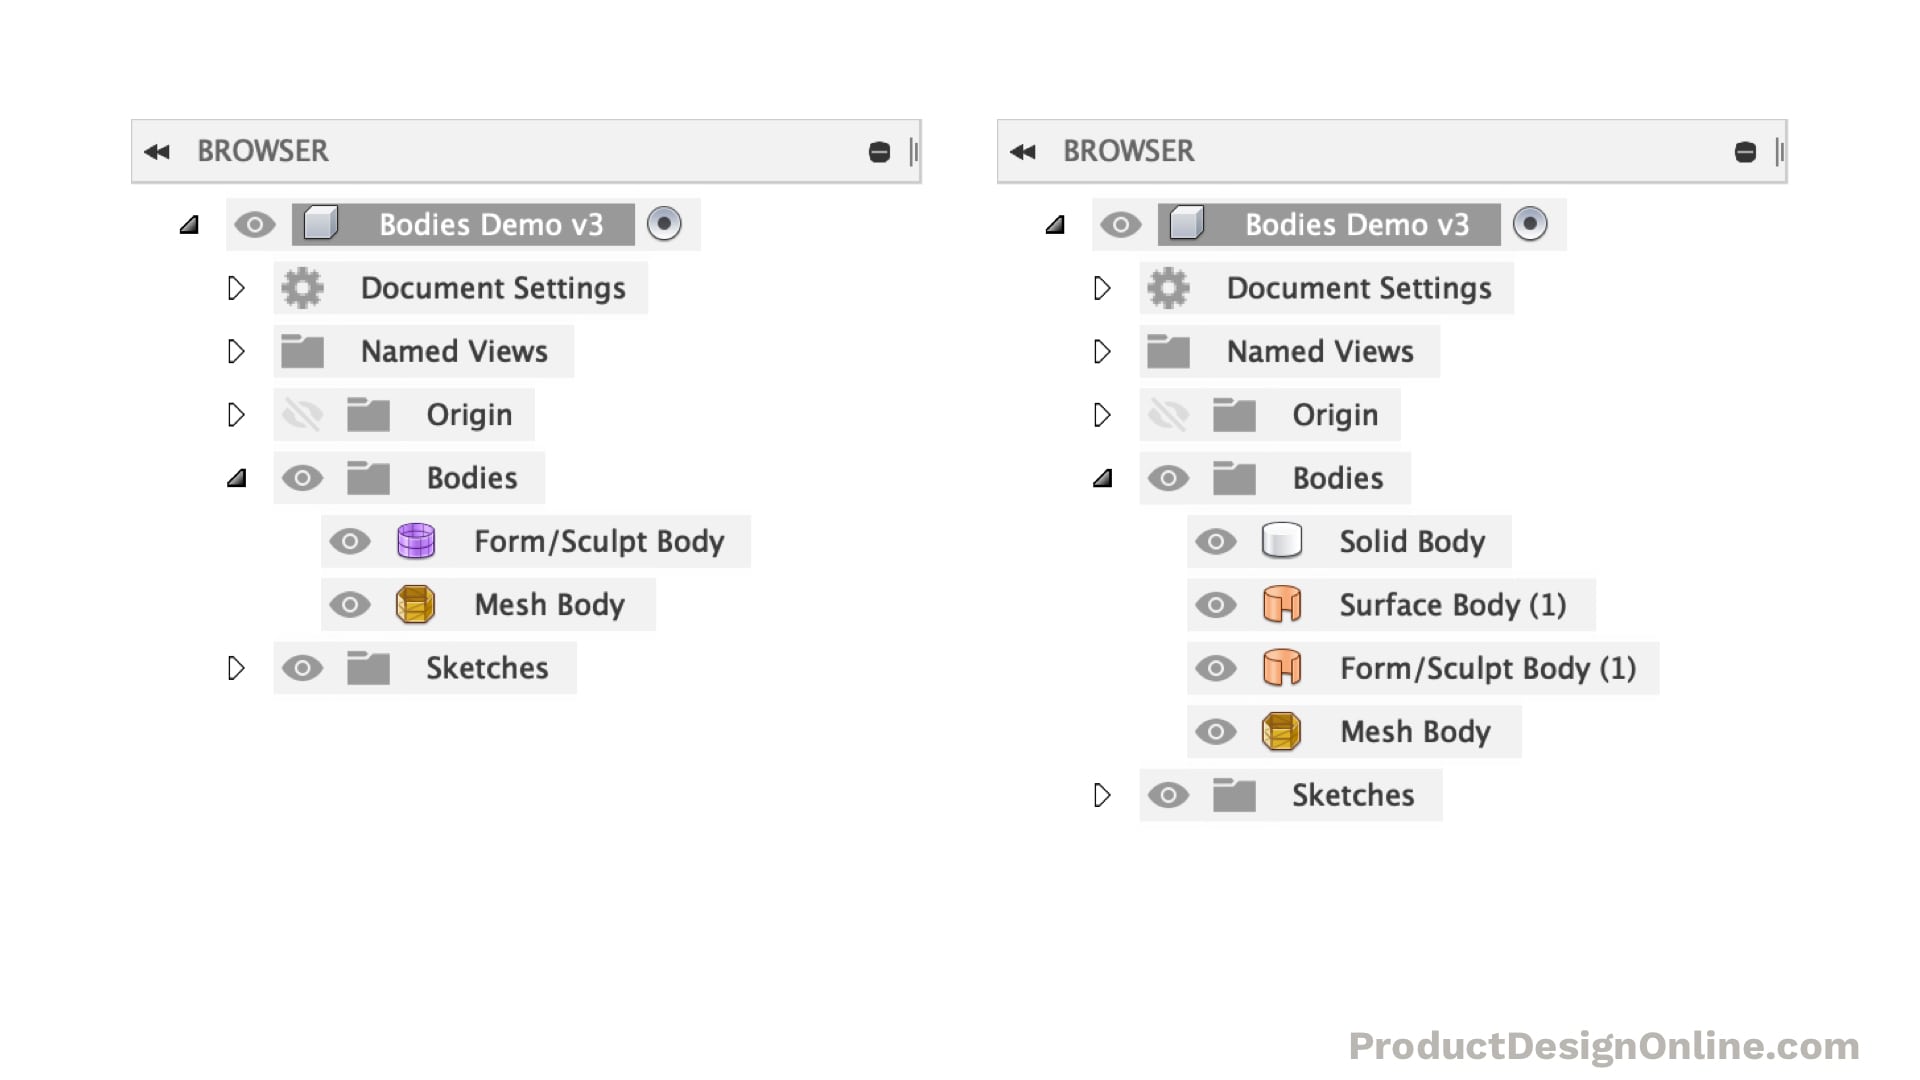Hide the Solid Body with its eye icon

pyautogui.click(x=1216, y=541)
